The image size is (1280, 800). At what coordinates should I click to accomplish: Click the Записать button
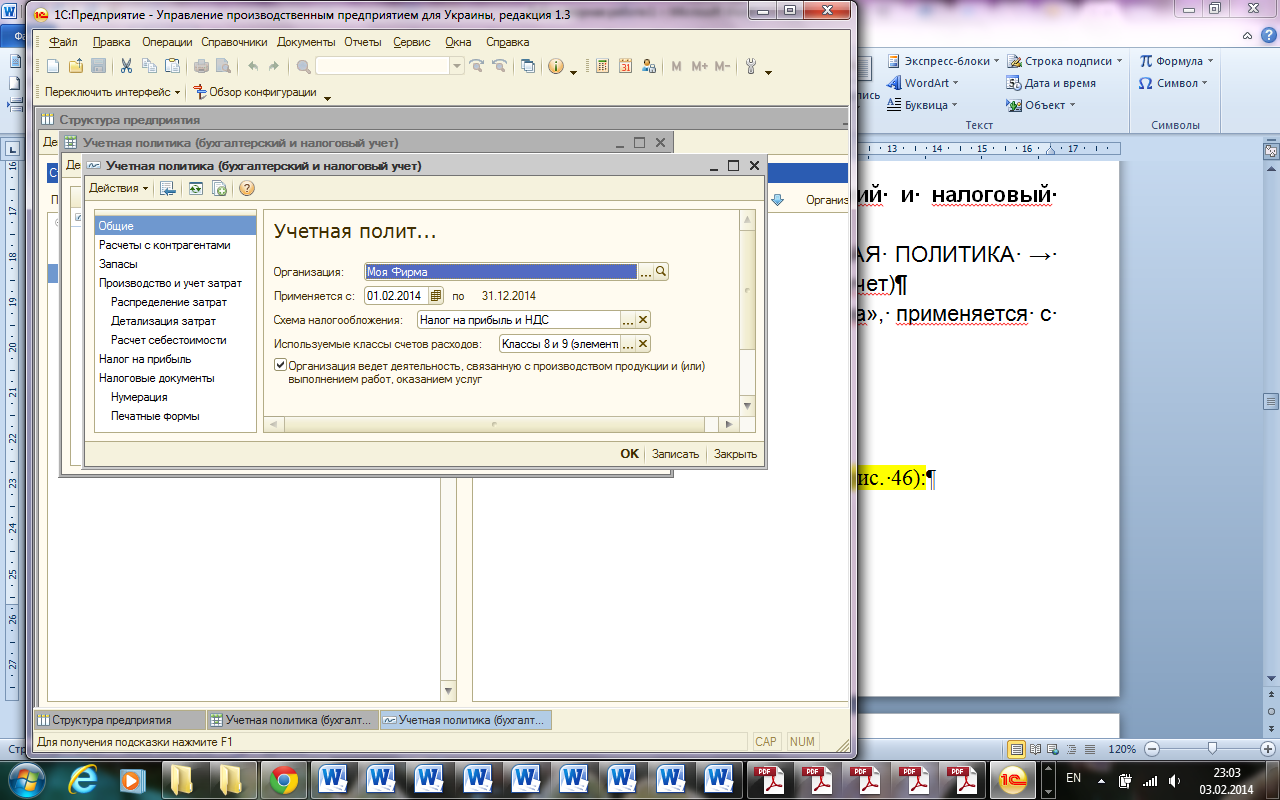pos(675,454)
